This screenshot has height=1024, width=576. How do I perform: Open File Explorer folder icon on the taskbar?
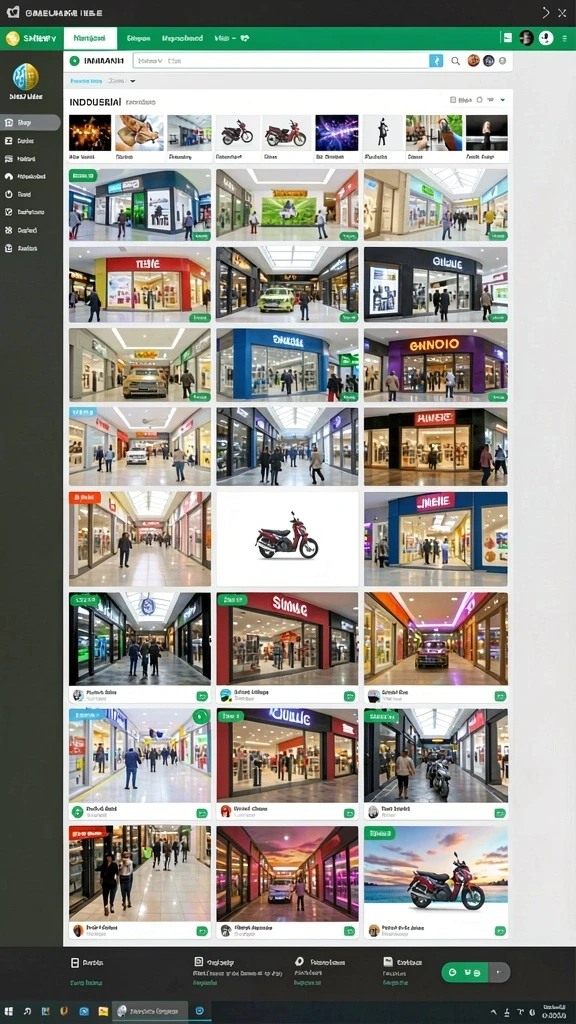click(103, 1011)
